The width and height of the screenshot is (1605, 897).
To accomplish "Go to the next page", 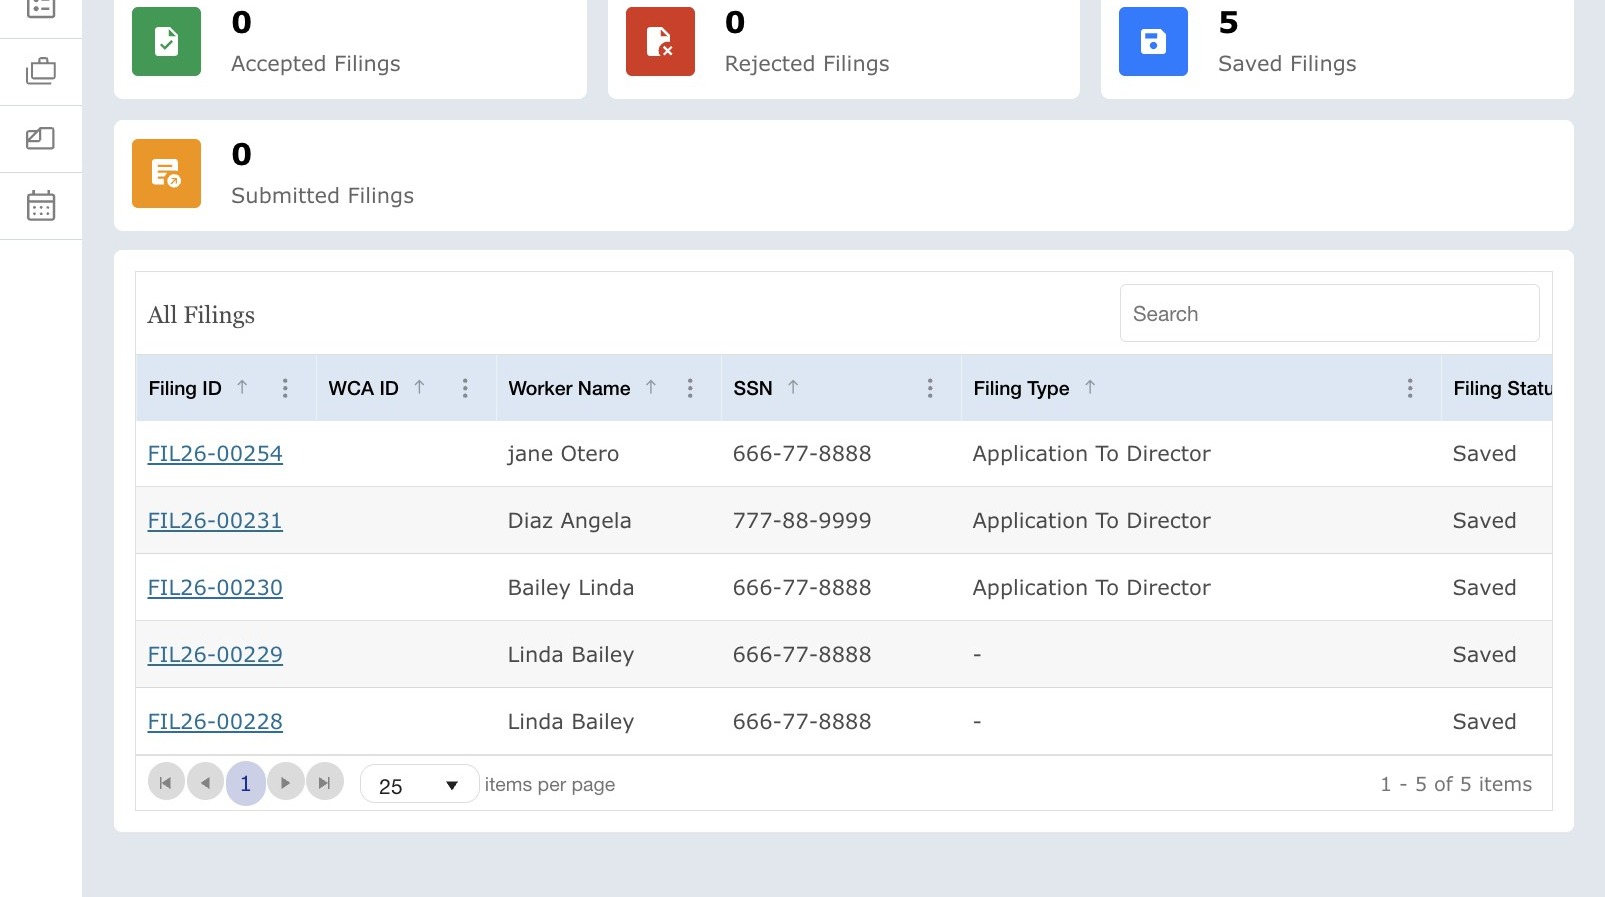I will click(285, 783).
